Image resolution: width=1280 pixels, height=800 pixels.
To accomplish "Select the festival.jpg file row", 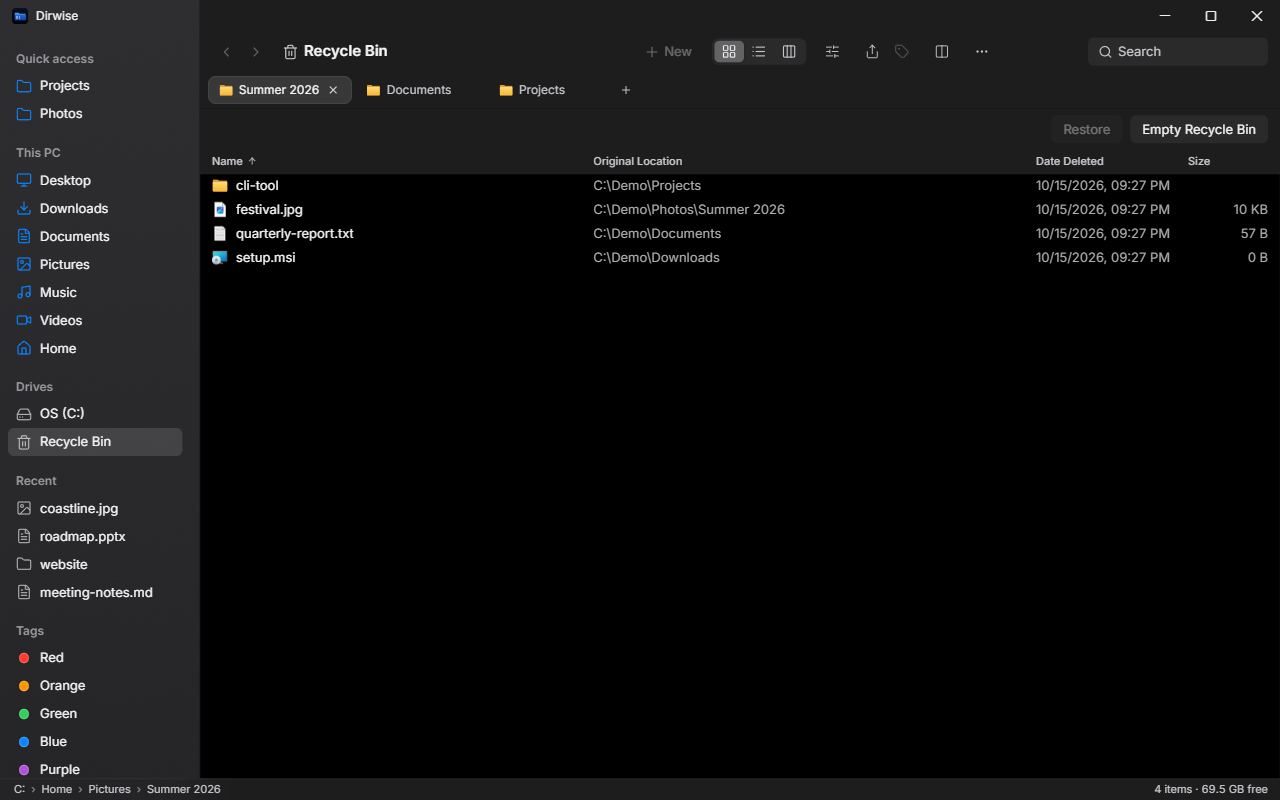I will click(x=740, y=210).
